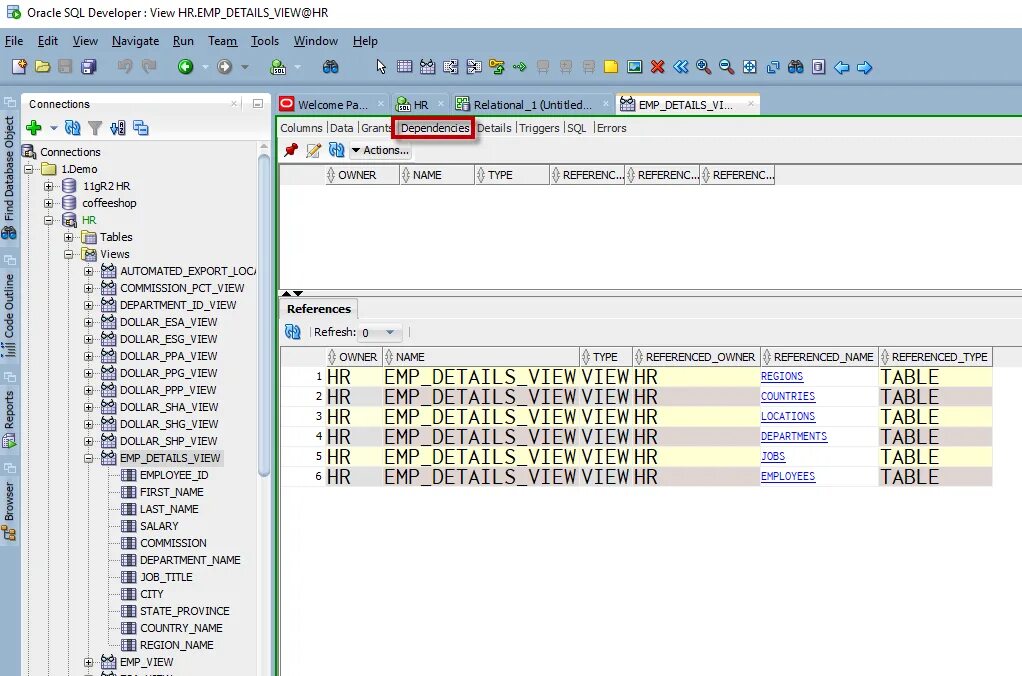This screenshot has height=676, width=1022.
Task: Click the green Back navigation arrow
Action: click(186, 66)
